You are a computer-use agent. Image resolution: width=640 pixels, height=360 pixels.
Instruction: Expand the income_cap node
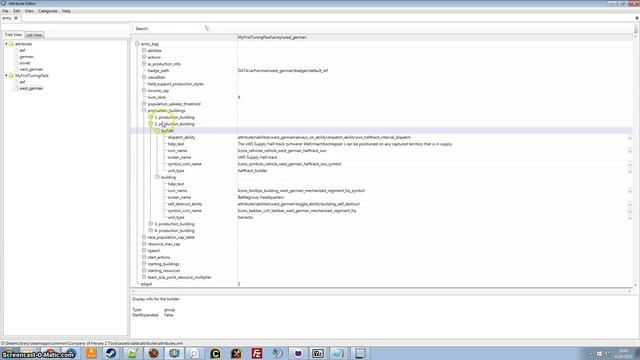click(144, 91)
